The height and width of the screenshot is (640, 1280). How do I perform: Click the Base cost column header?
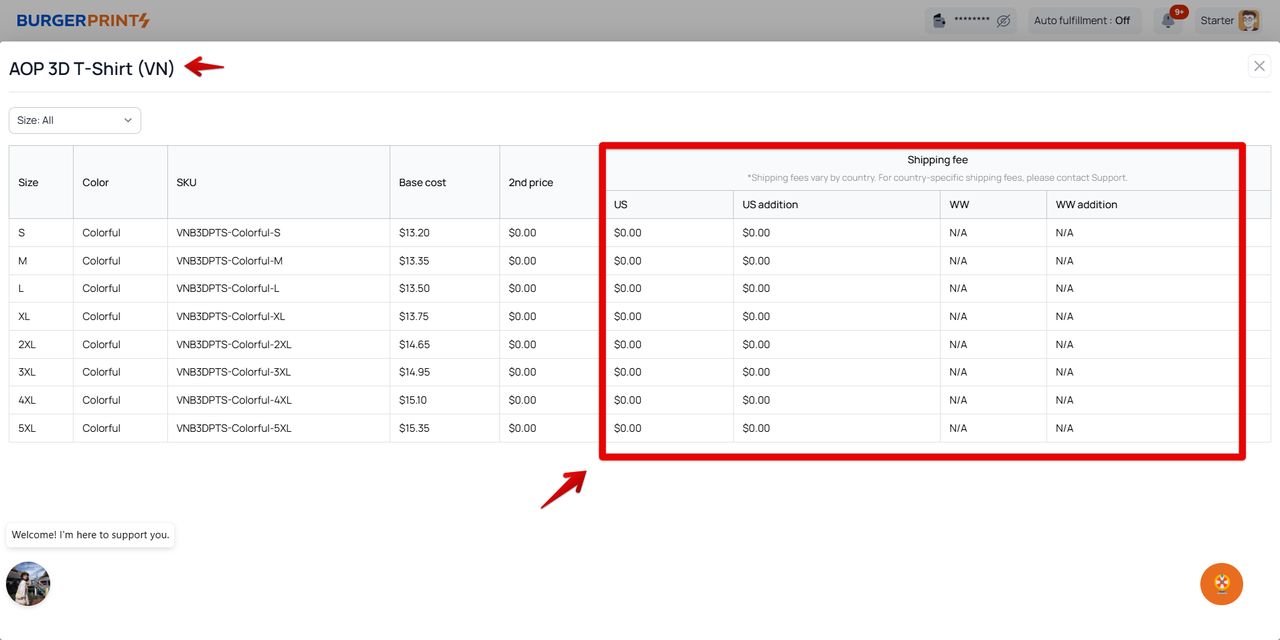[x=422, y=182]
